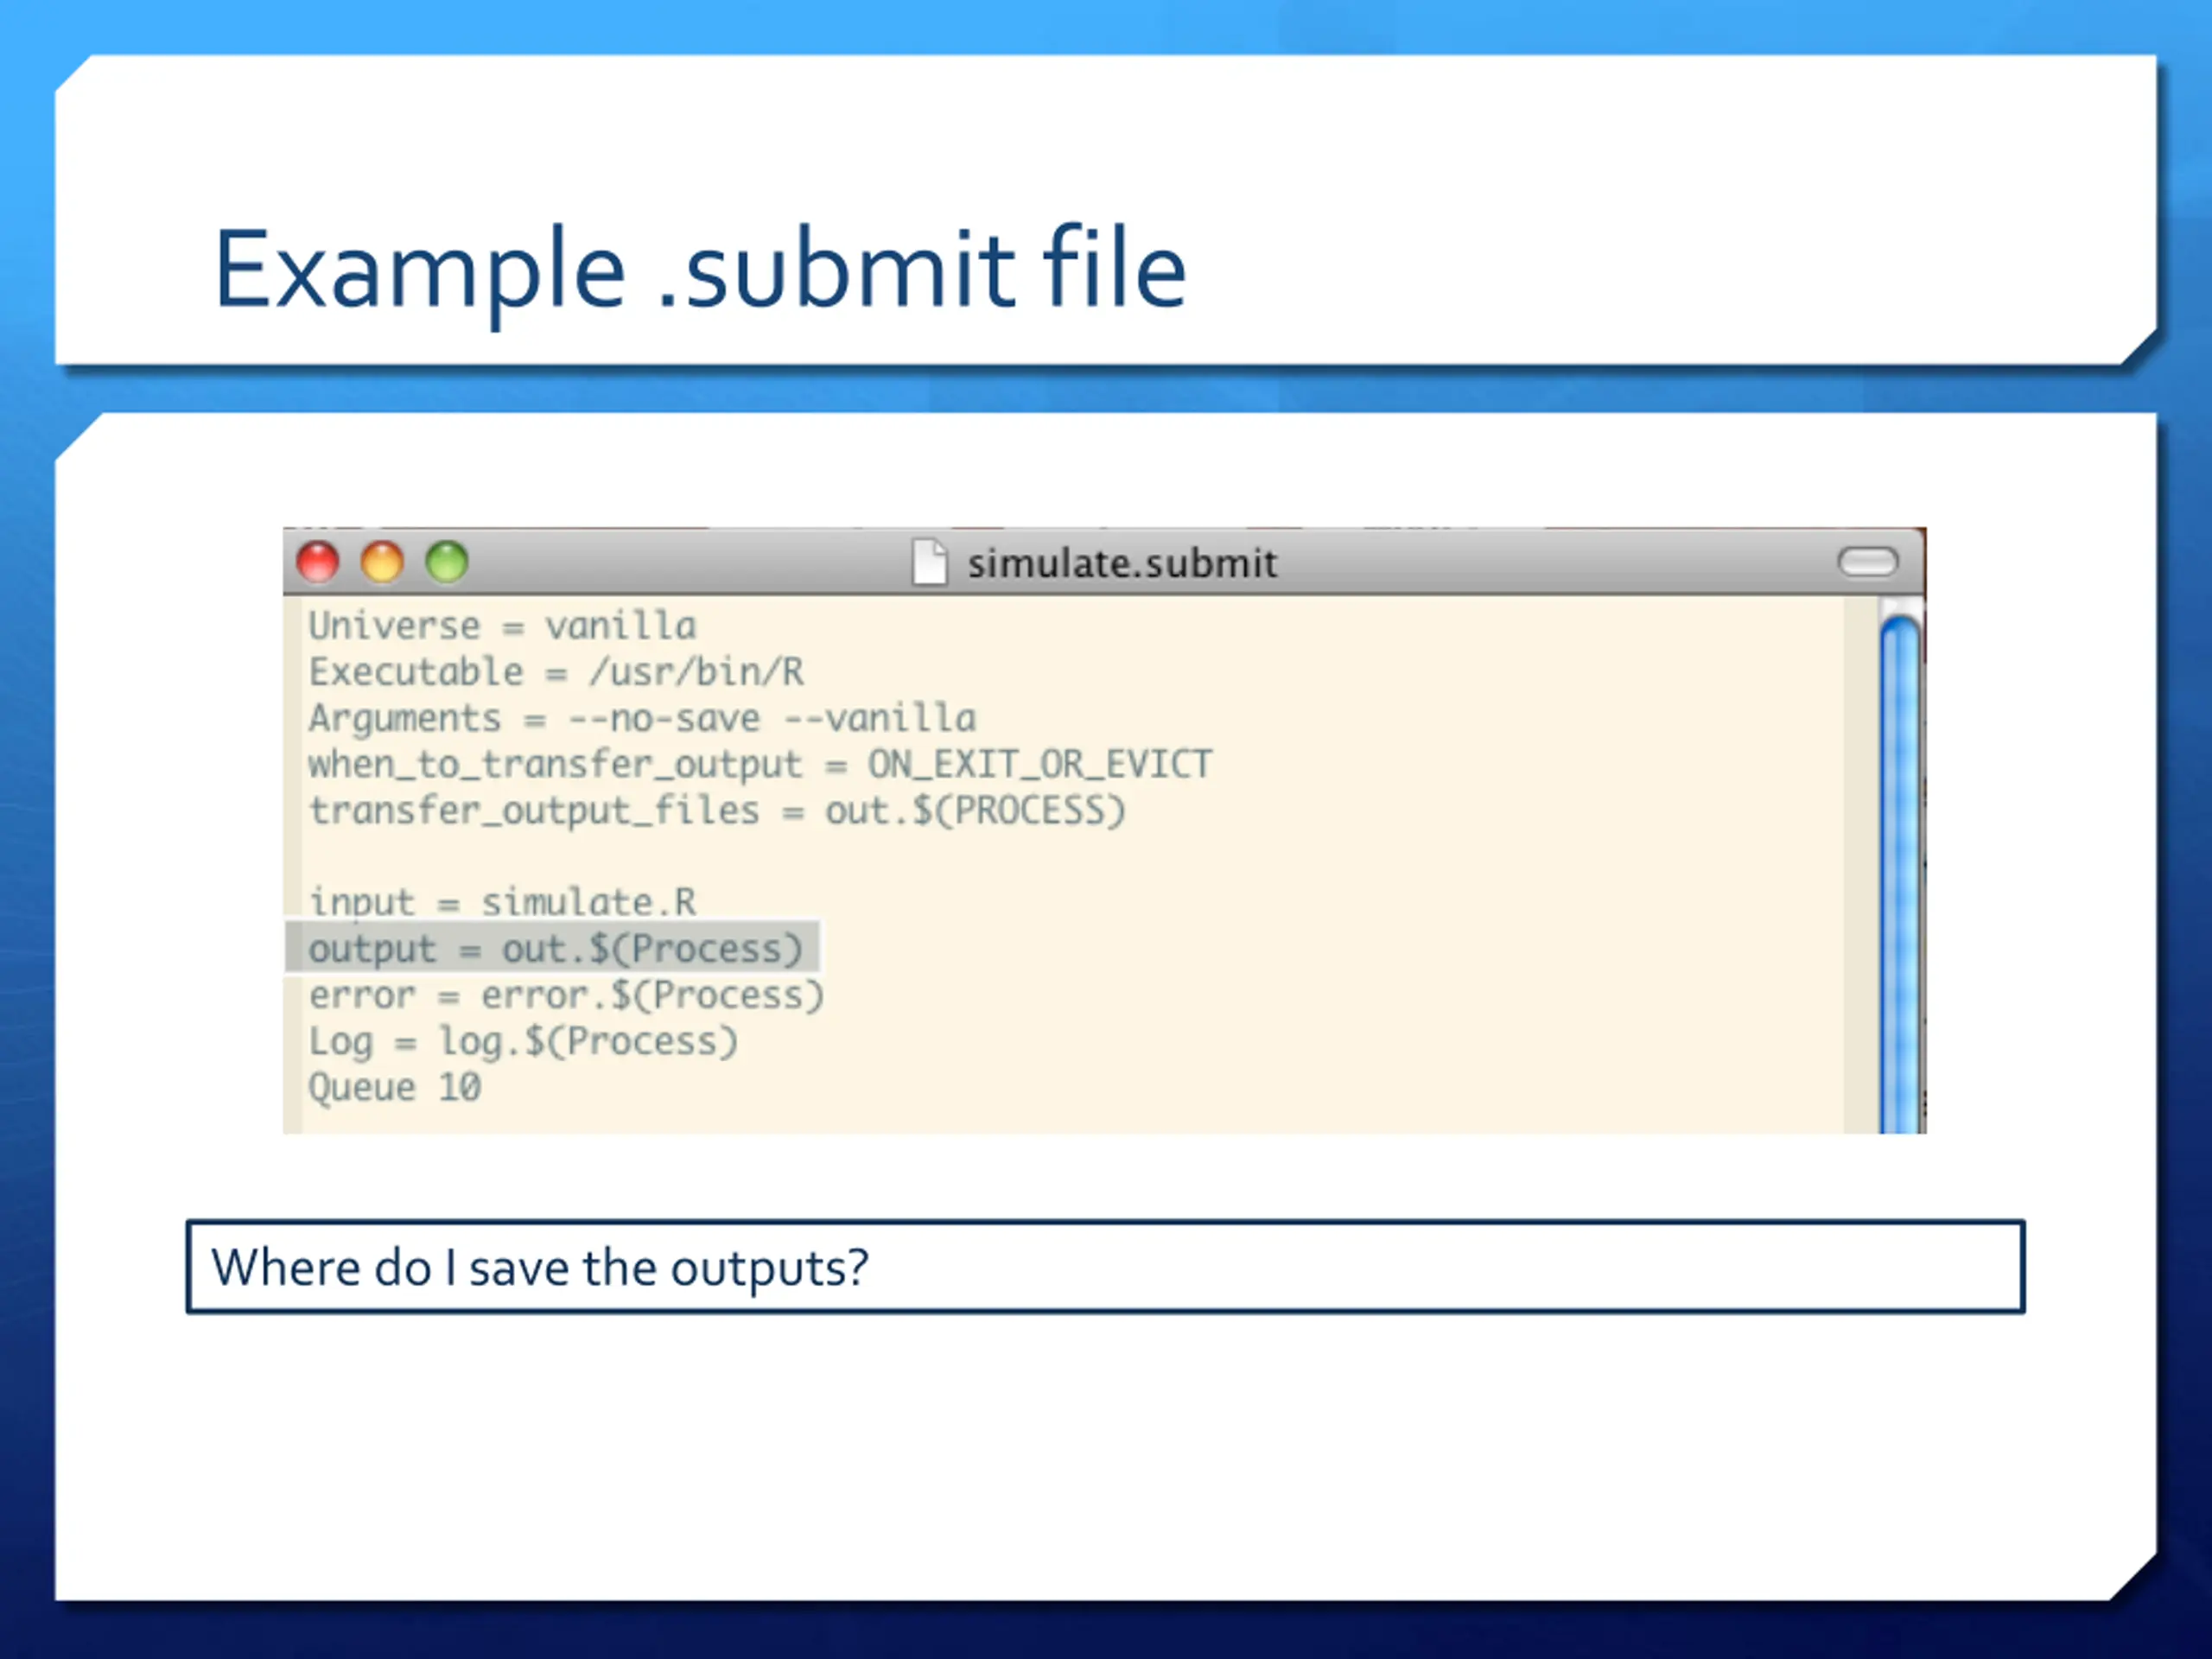Click the red close button of simulate.submit window

(x=318, y=562)
